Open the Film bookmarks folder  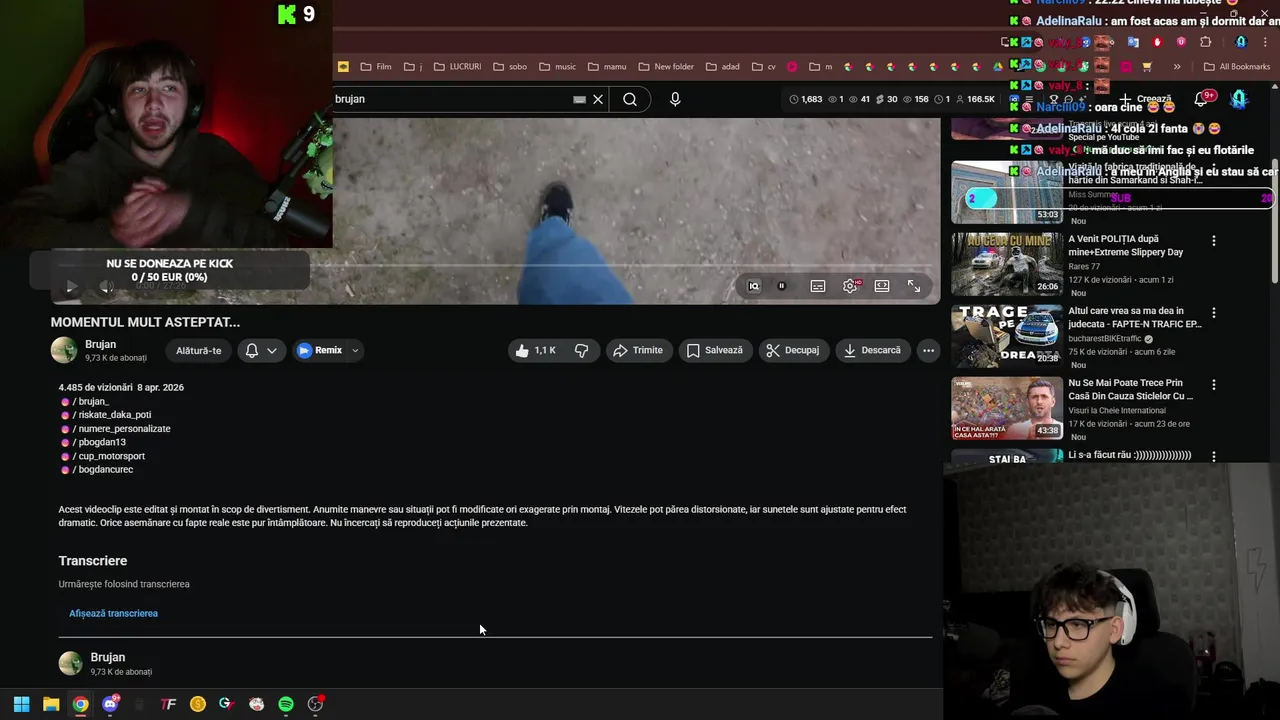tap(375, 67)
